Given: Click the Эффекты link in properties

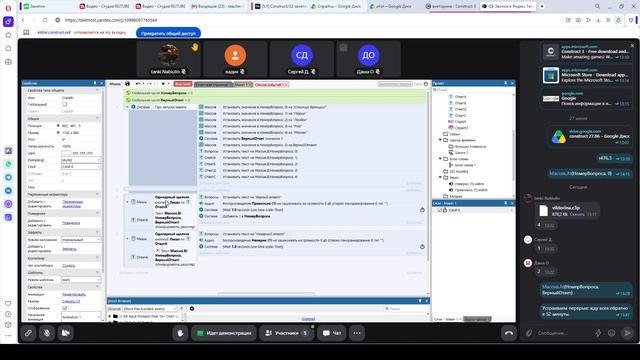Looking at the screenshot, I should tap(69, 249).
